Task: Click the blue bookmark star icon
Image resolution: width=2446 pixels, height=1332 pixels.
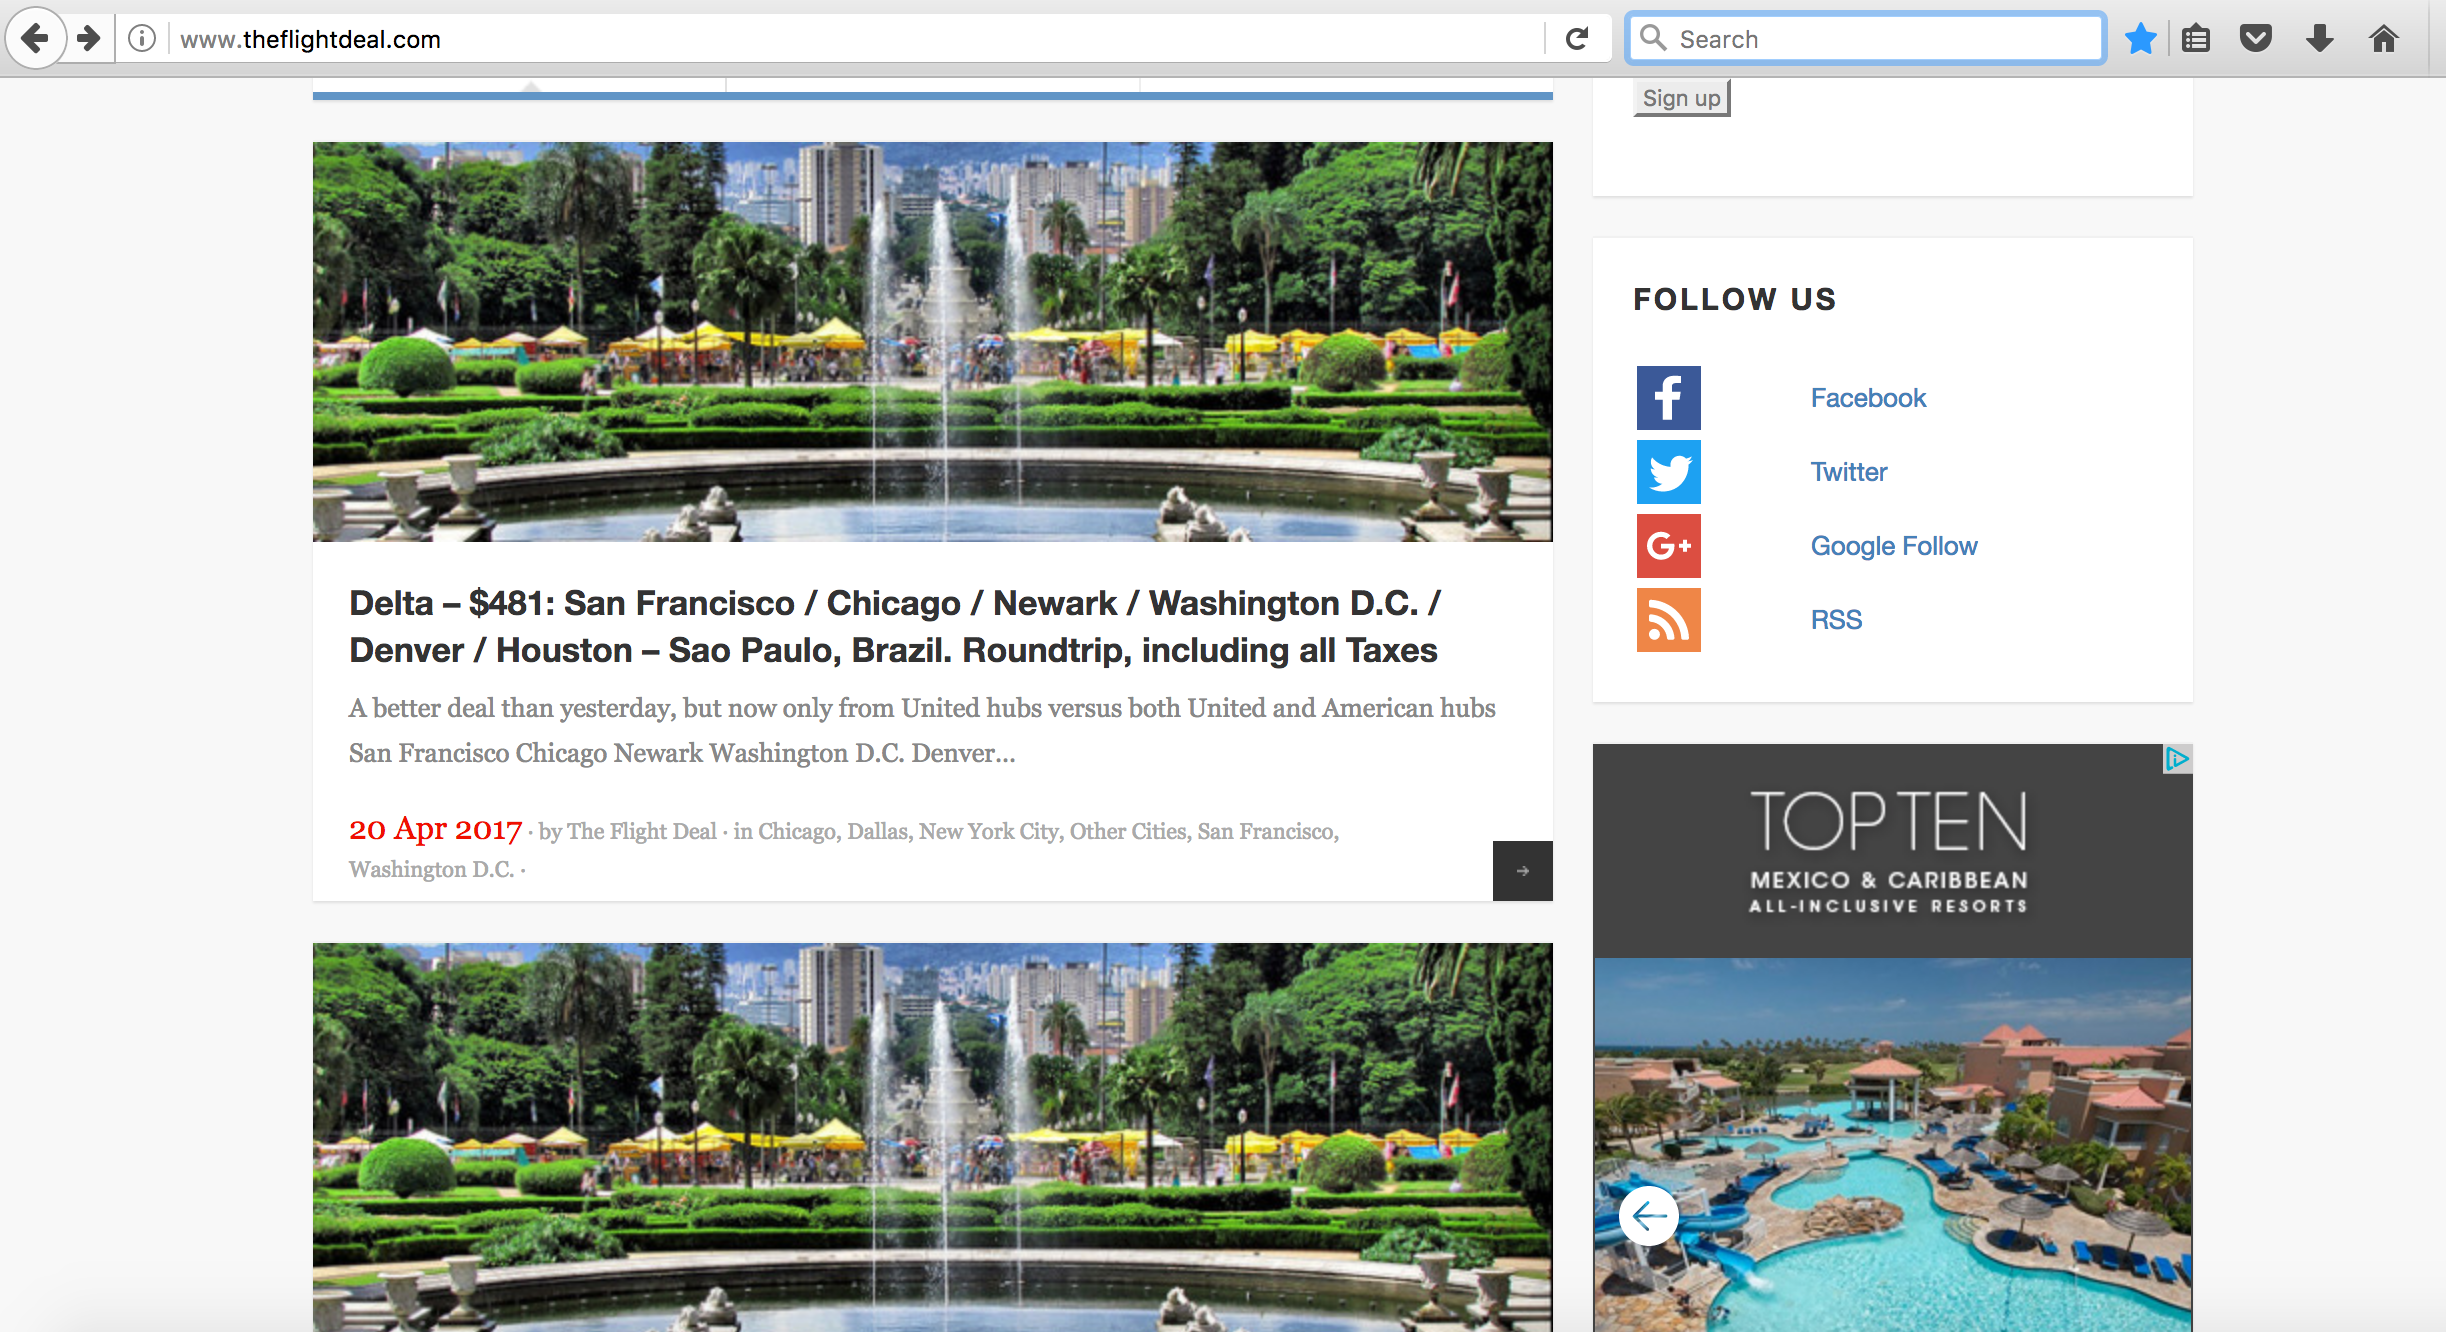Action: (x=2140, y=39)
